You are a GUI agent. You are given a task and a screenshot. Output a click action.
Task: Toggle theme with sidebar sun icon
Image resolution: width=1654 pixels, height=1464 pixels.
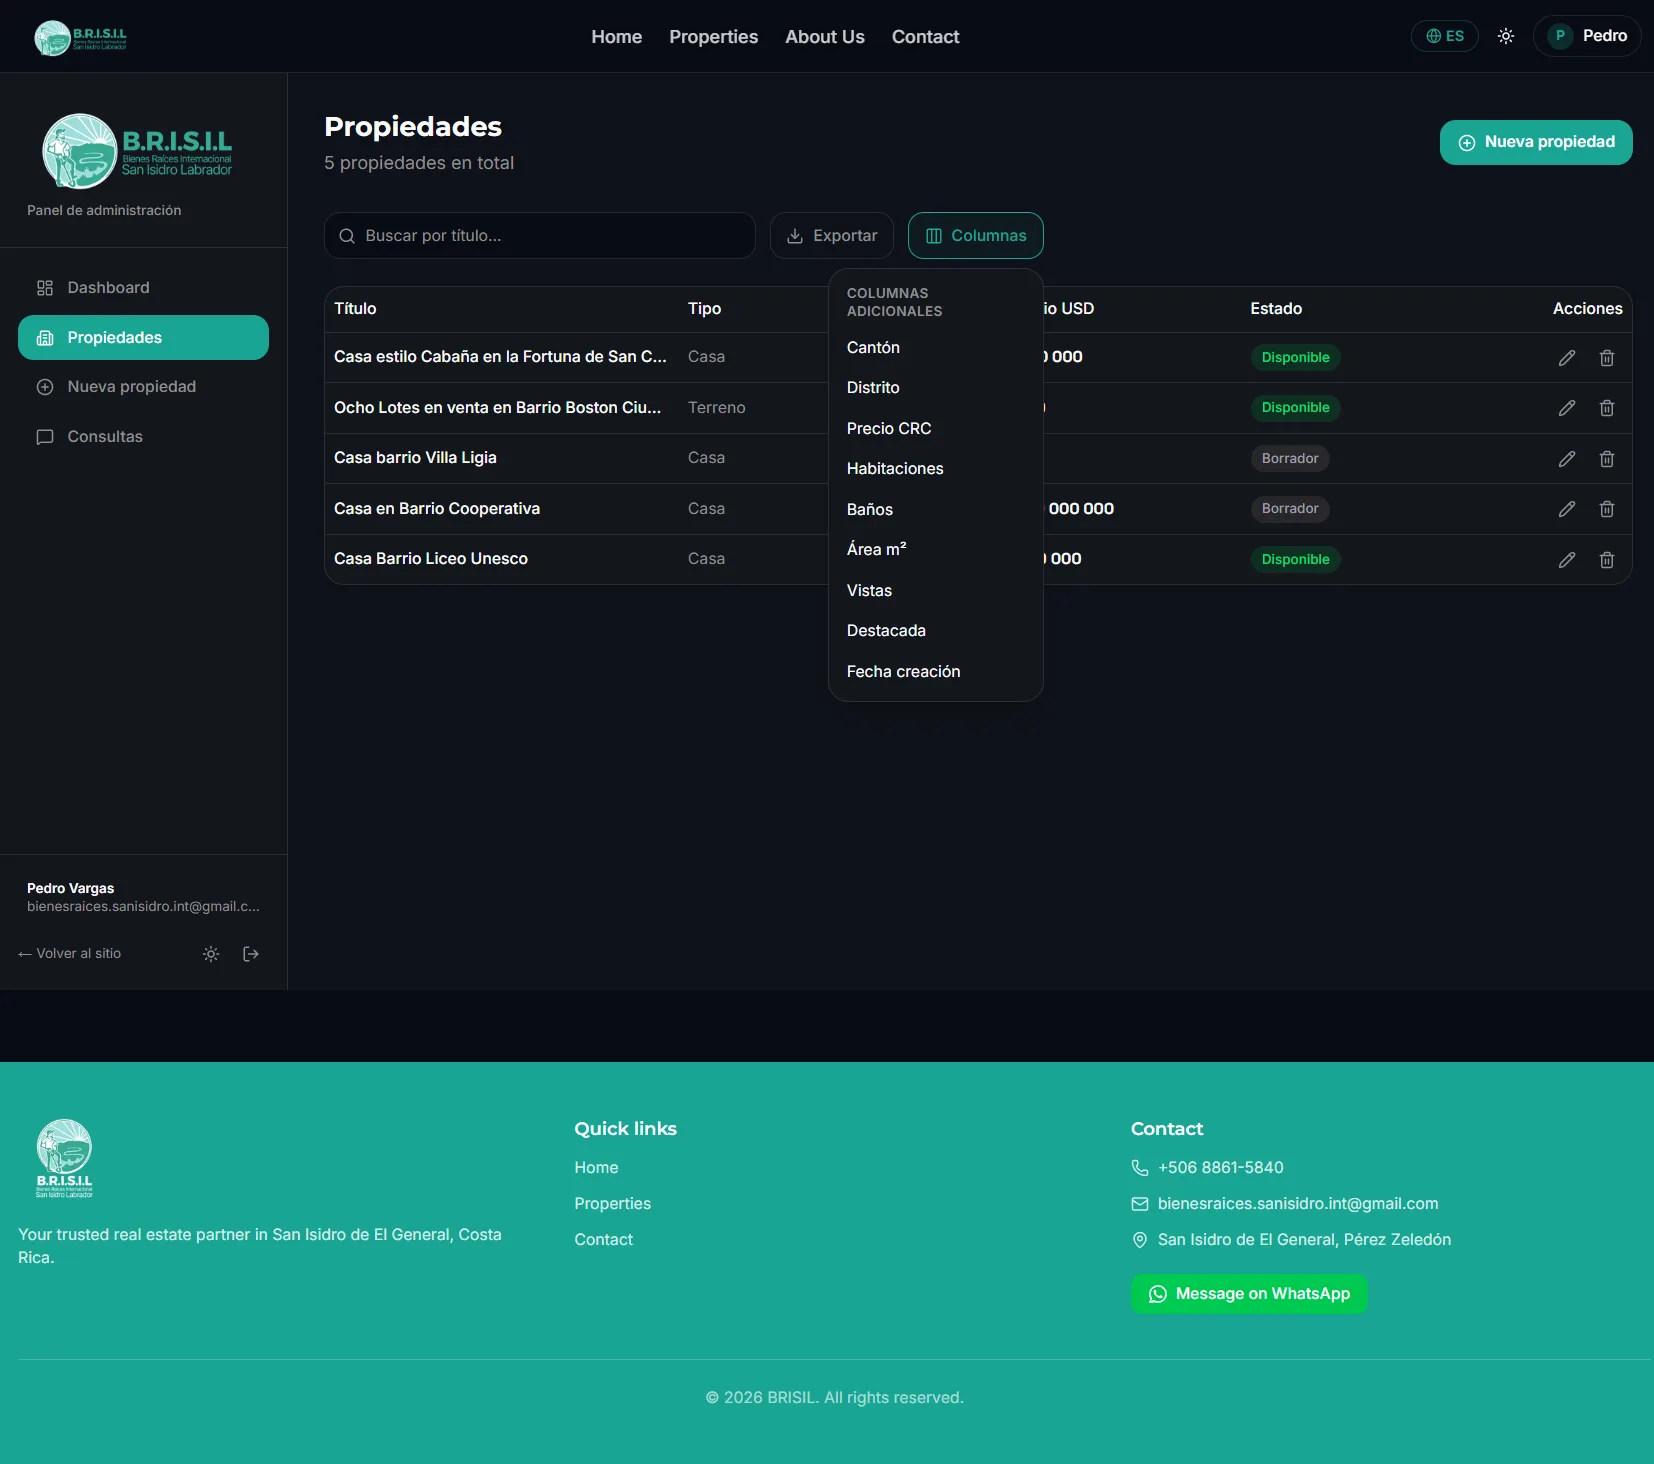[x=211, y=954]
